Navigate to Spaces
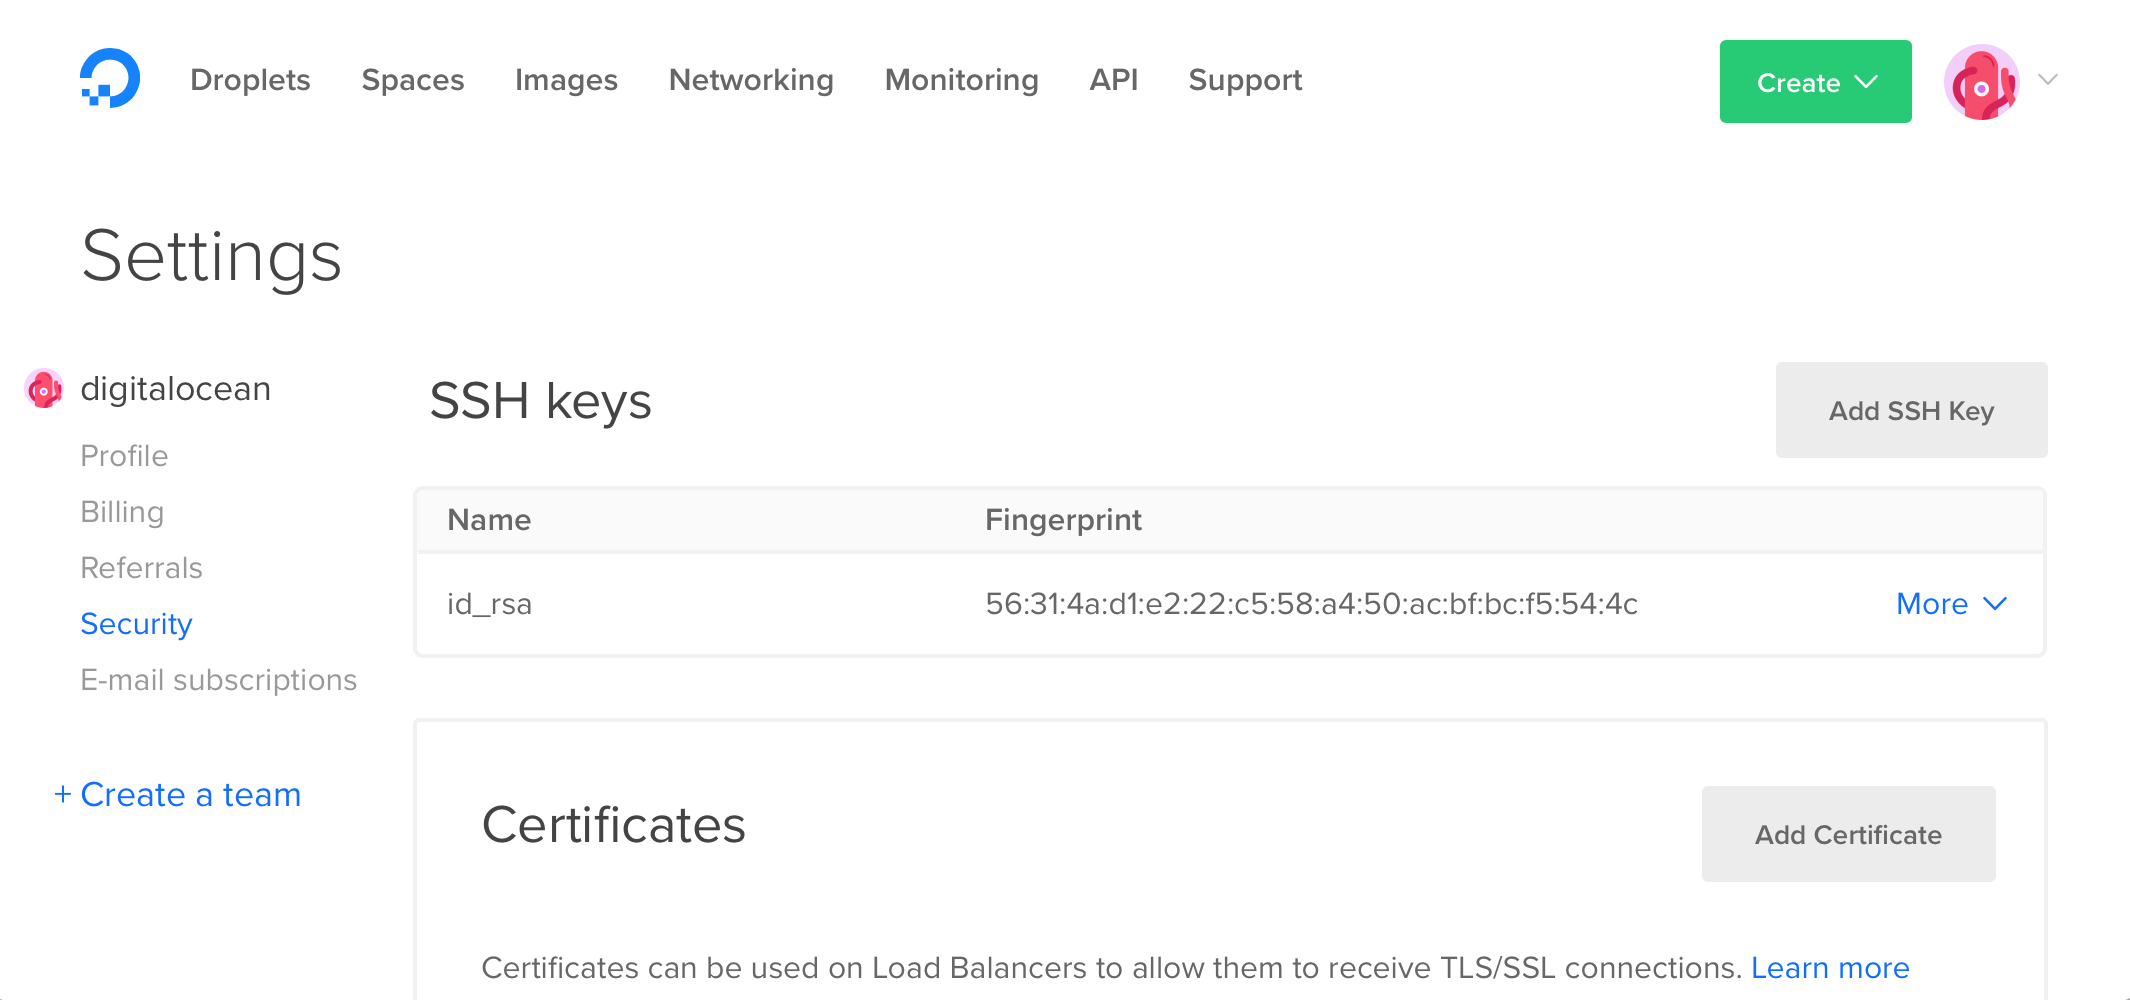Image resolution: width=2130 pixels, height=1000 pixels. click(412, 80)
